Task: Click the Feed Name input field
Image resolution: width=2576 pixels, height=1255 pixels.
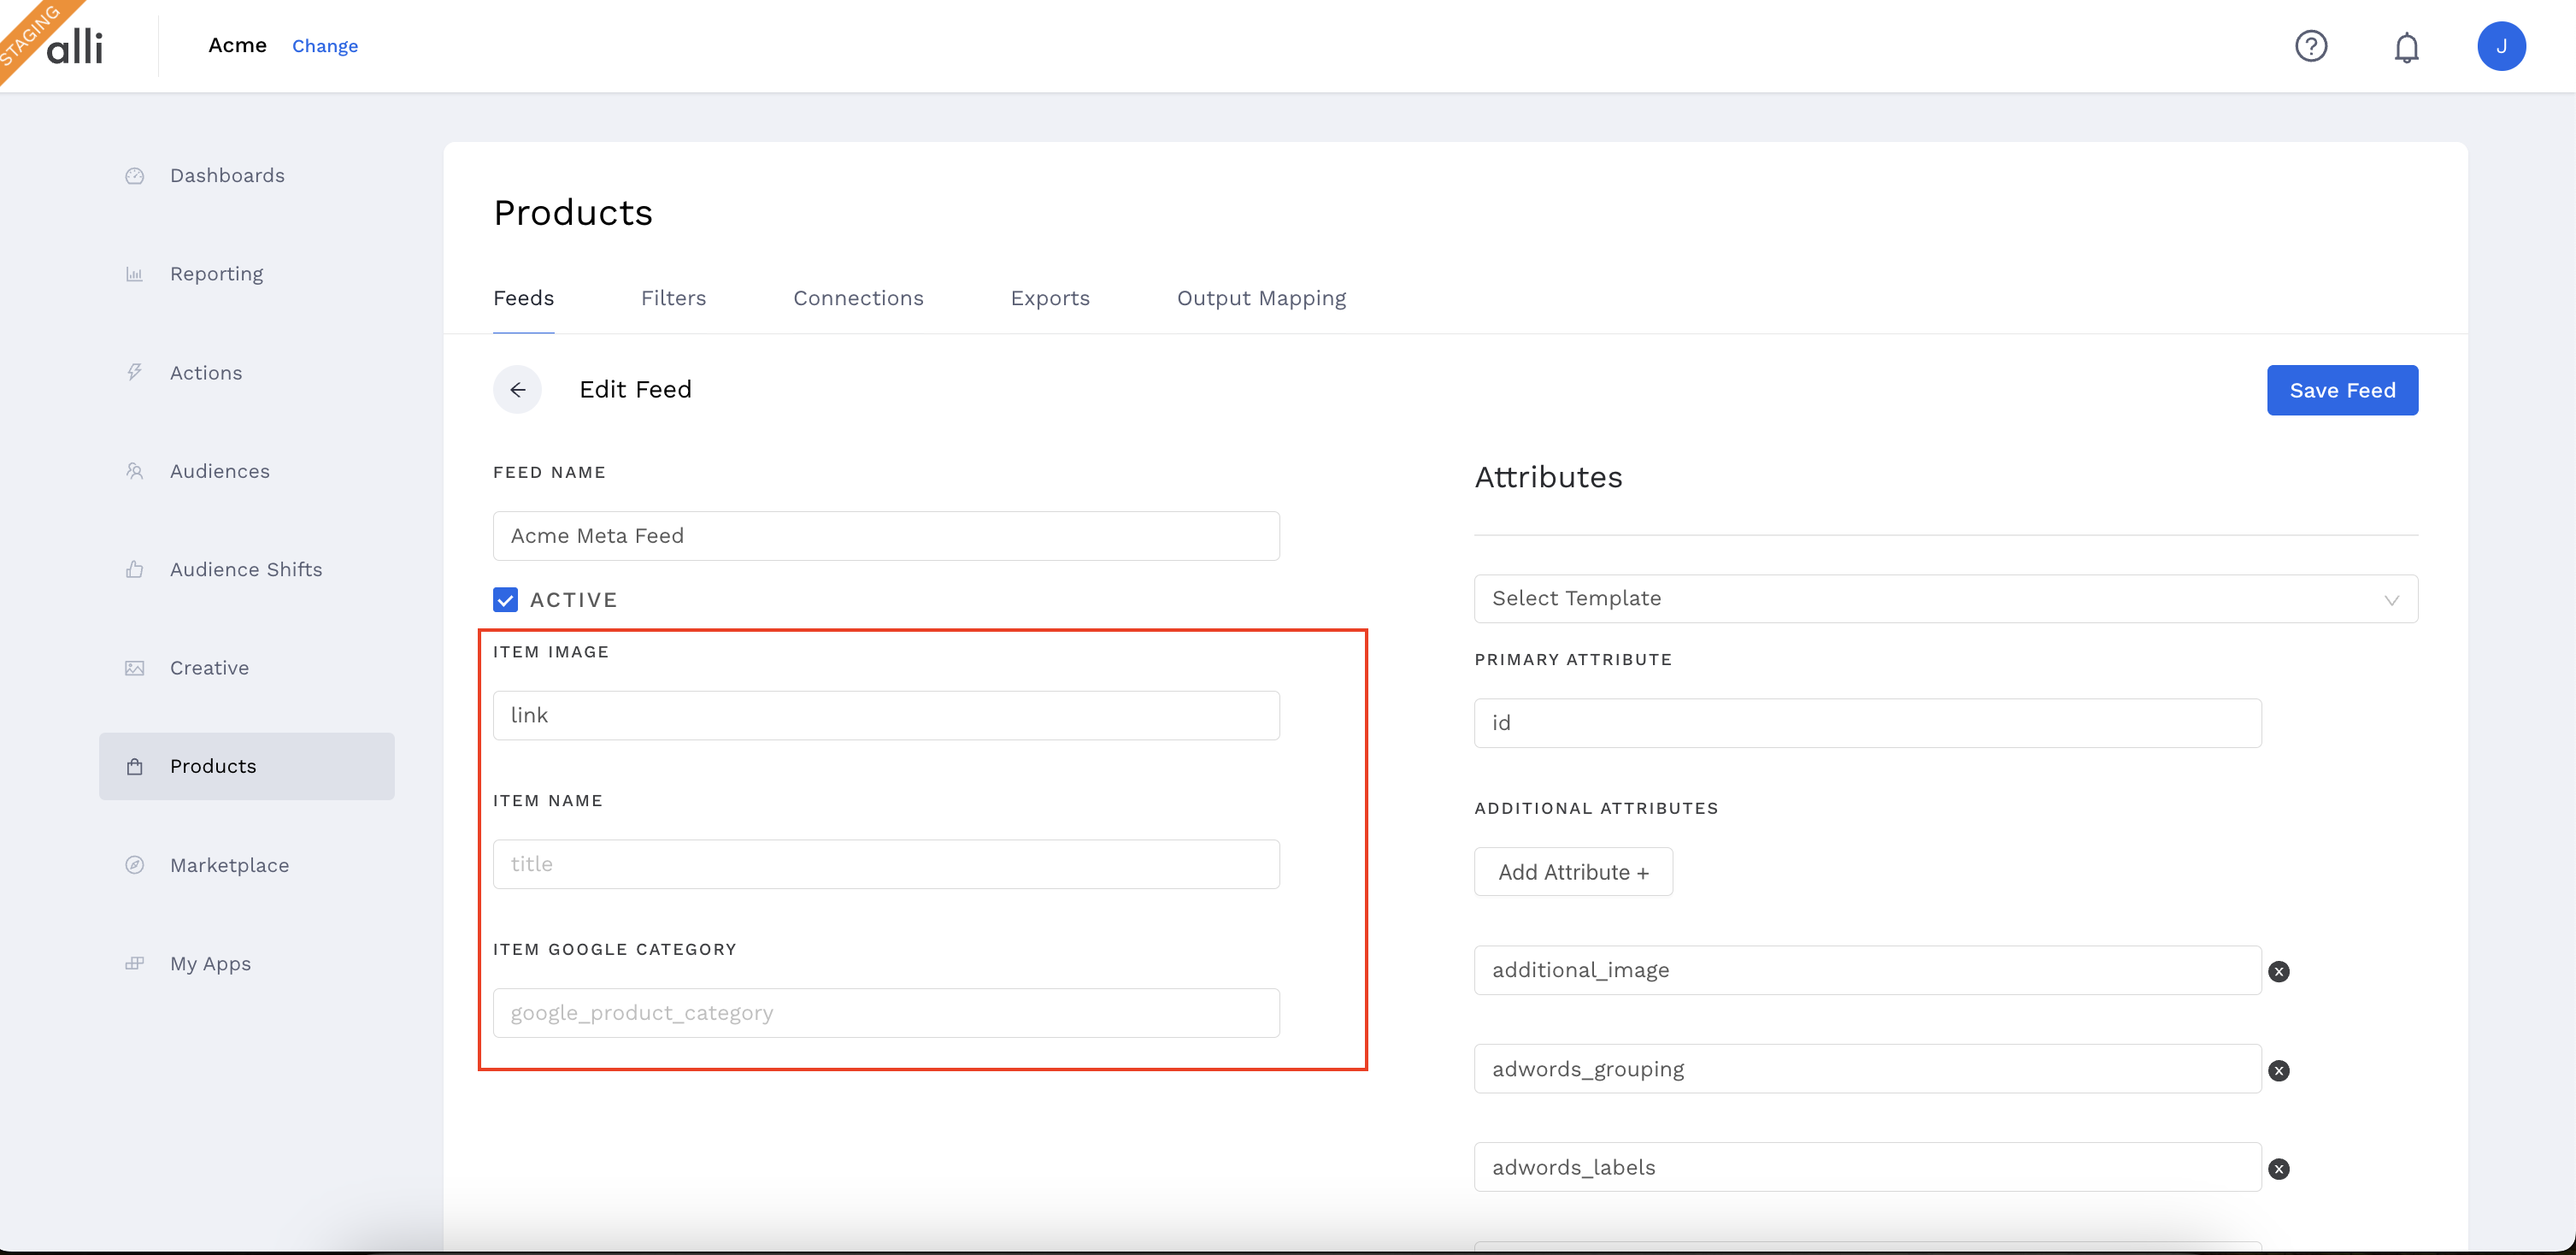Action: pyautogui.click(x=885, y=536)
